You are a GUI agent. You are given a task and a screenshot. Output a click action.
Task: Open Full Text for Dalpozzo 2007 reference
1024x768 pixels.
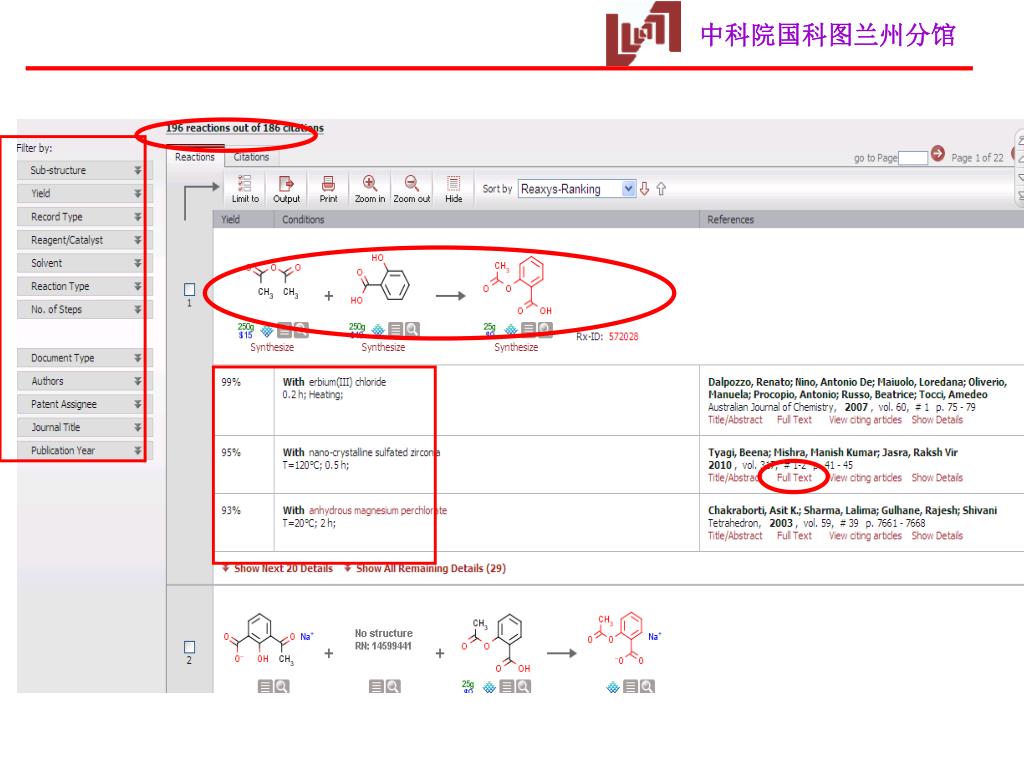tap(794, 420)
